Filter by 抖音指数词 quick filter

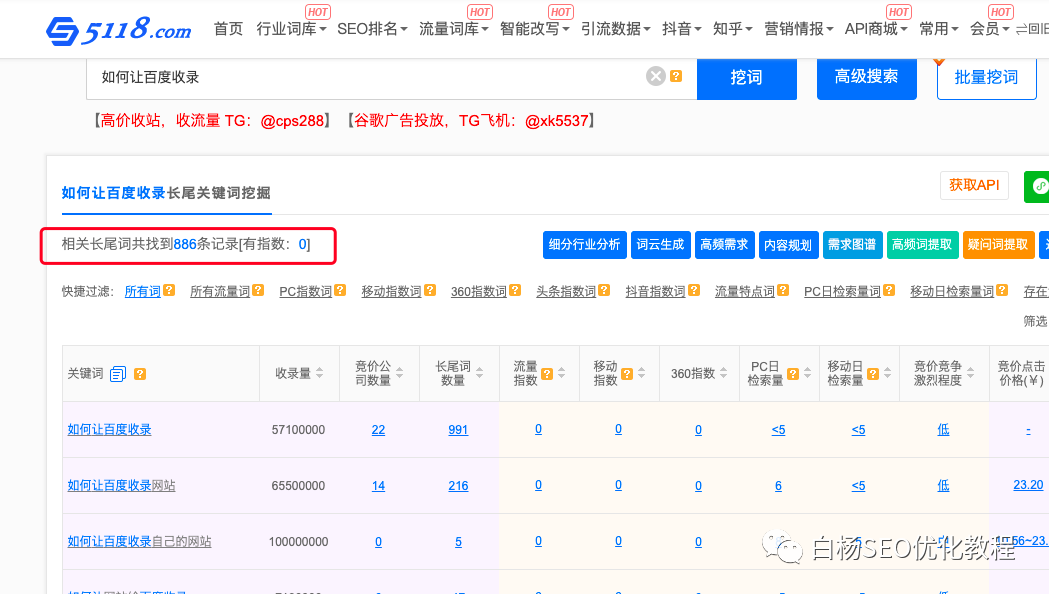(656, 292)
